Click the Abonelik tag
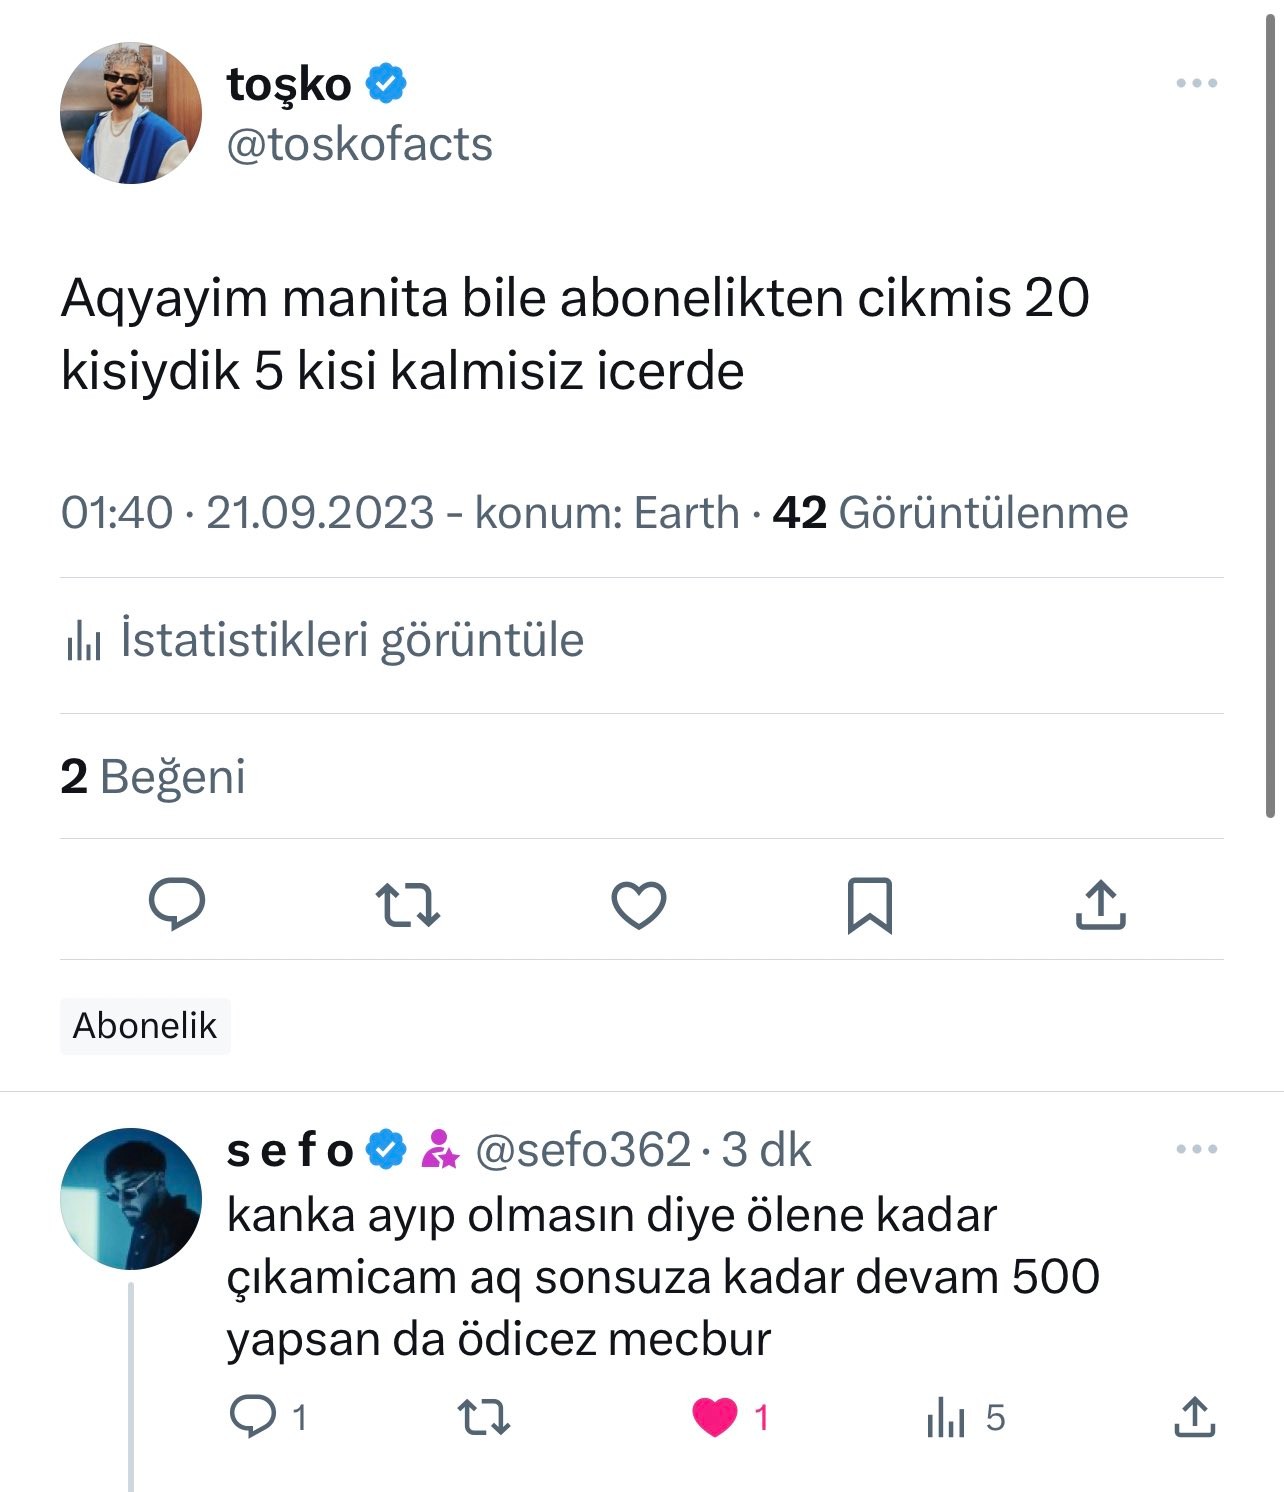Viewport: 1284px width, 1492px height. (145, 1026)
